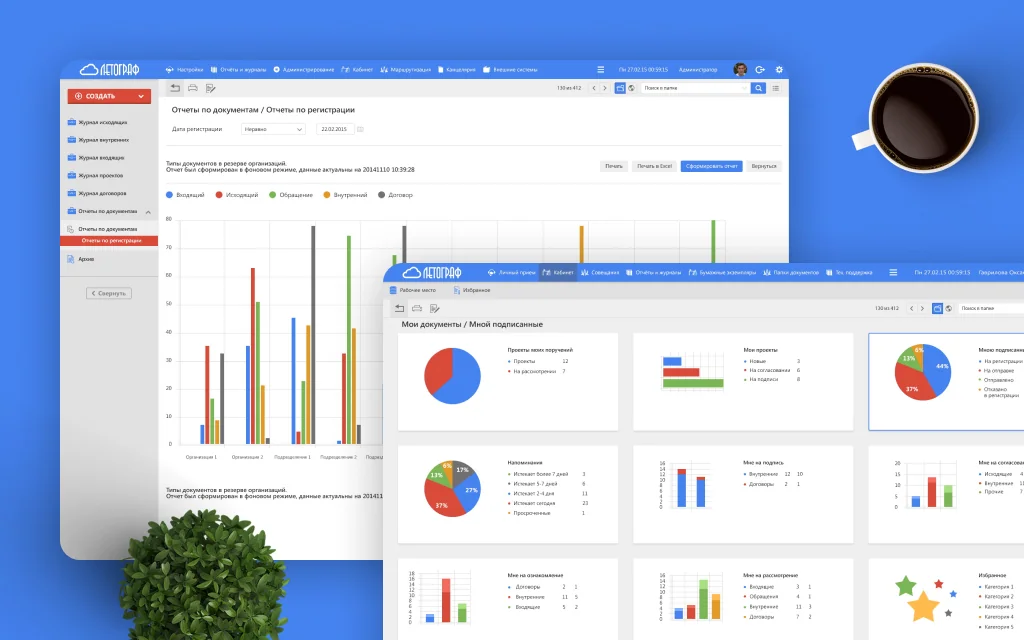Open the search field dropdown arrow in reports window
This screenshot has height=640, width=1024.
(744, 88)
